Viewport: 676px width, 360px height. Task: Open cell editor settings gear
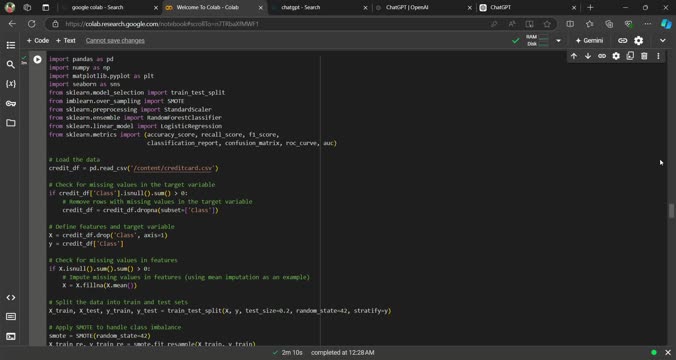[616, 56]
